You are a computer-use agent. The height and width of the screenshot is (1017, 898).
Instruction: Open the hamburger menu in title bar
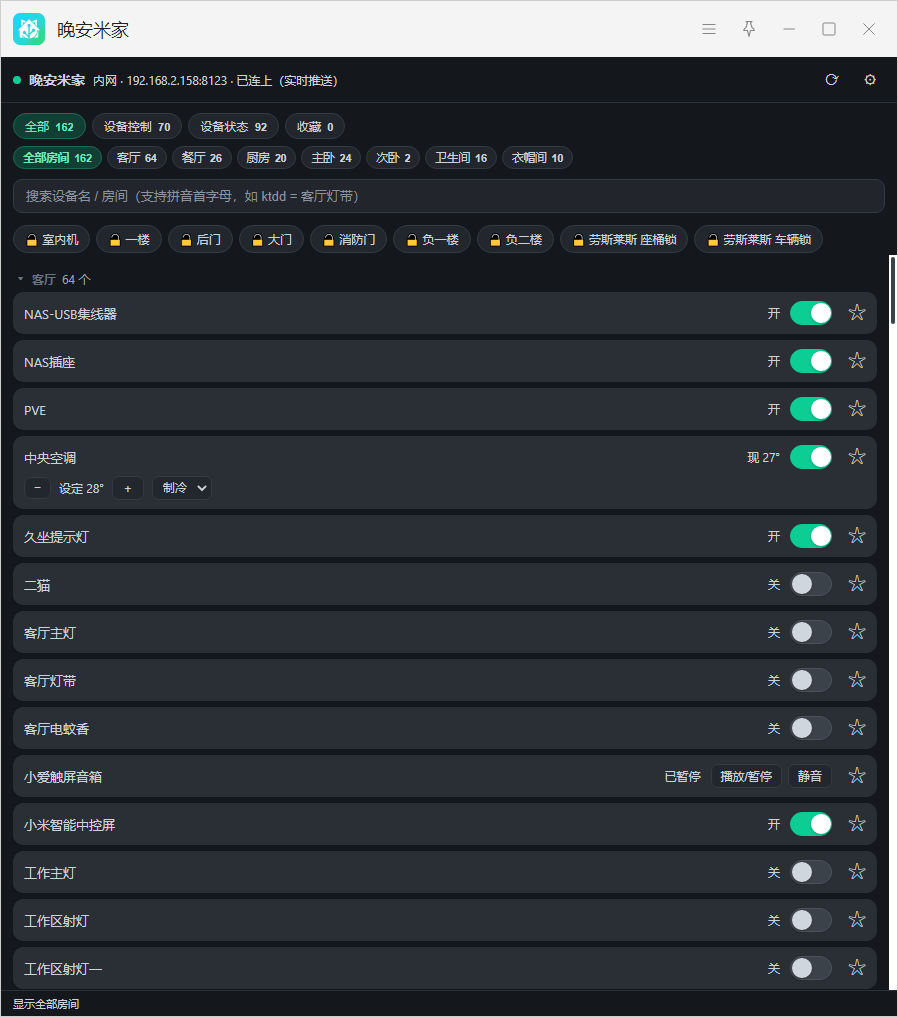click(709, 29)
